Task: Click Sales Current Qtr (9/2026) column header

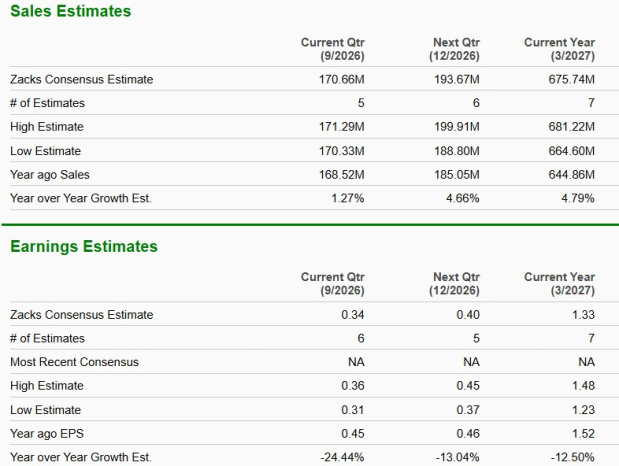Action: point(332,49)
